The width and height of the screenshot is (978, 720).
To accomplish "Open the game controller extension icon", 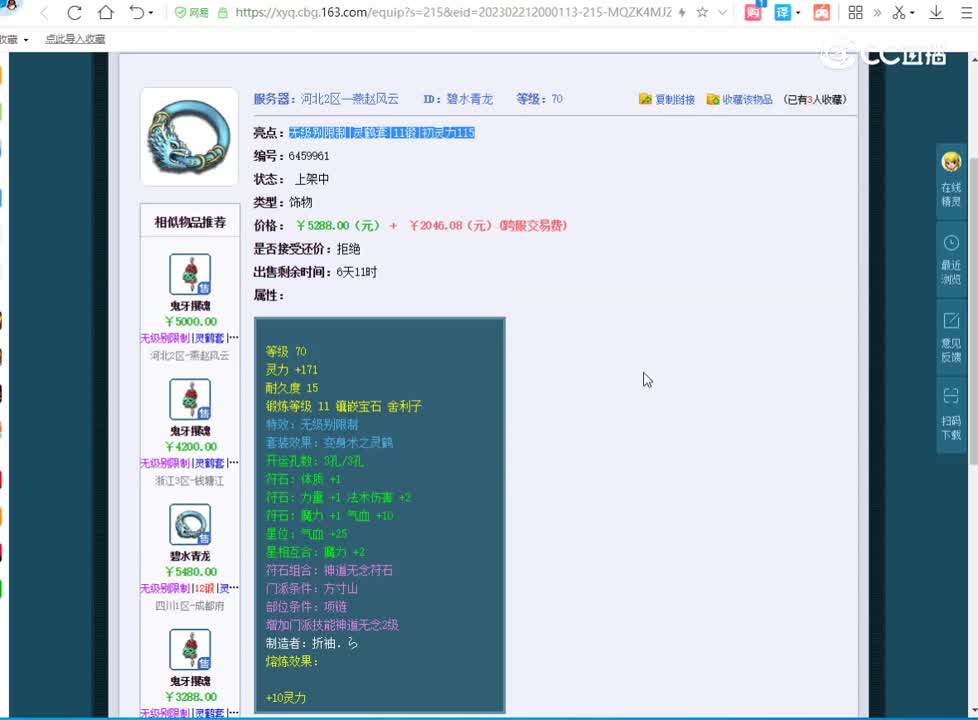I will (821, 12).
